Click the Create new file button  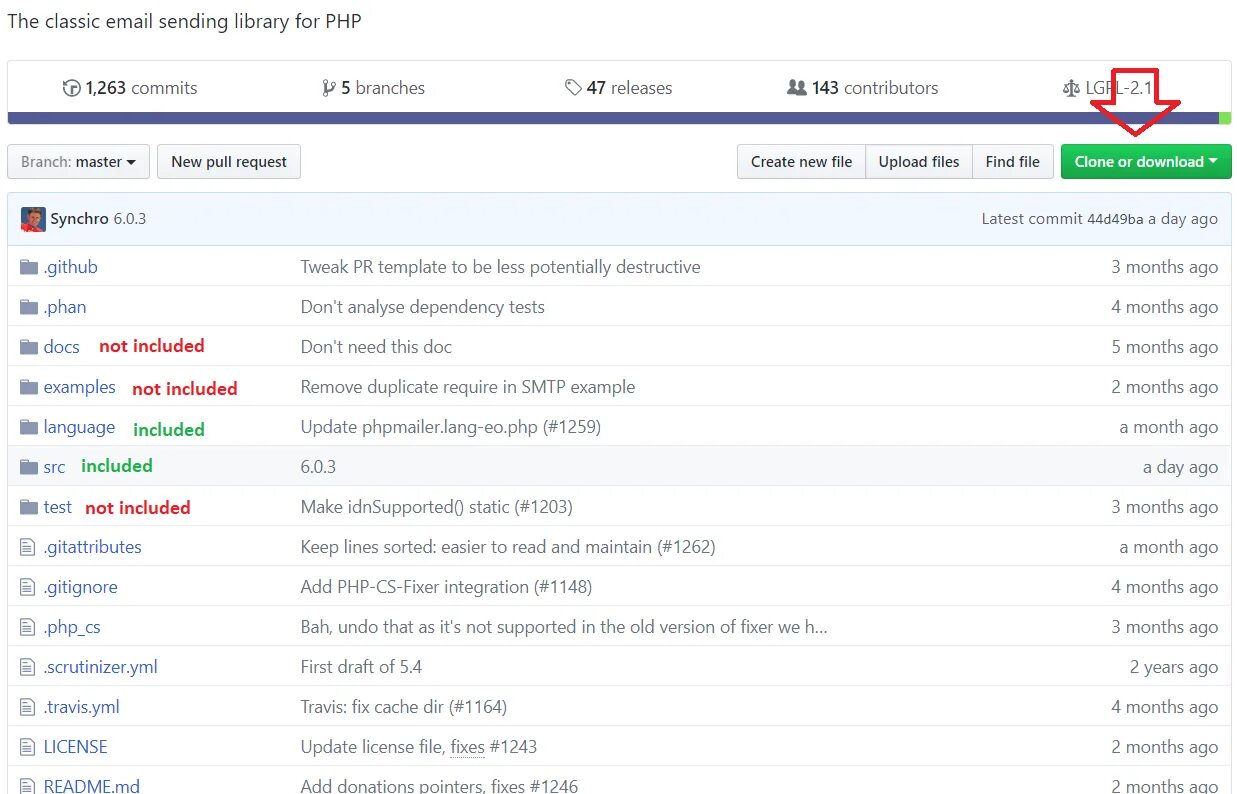[x=801, y=162]
